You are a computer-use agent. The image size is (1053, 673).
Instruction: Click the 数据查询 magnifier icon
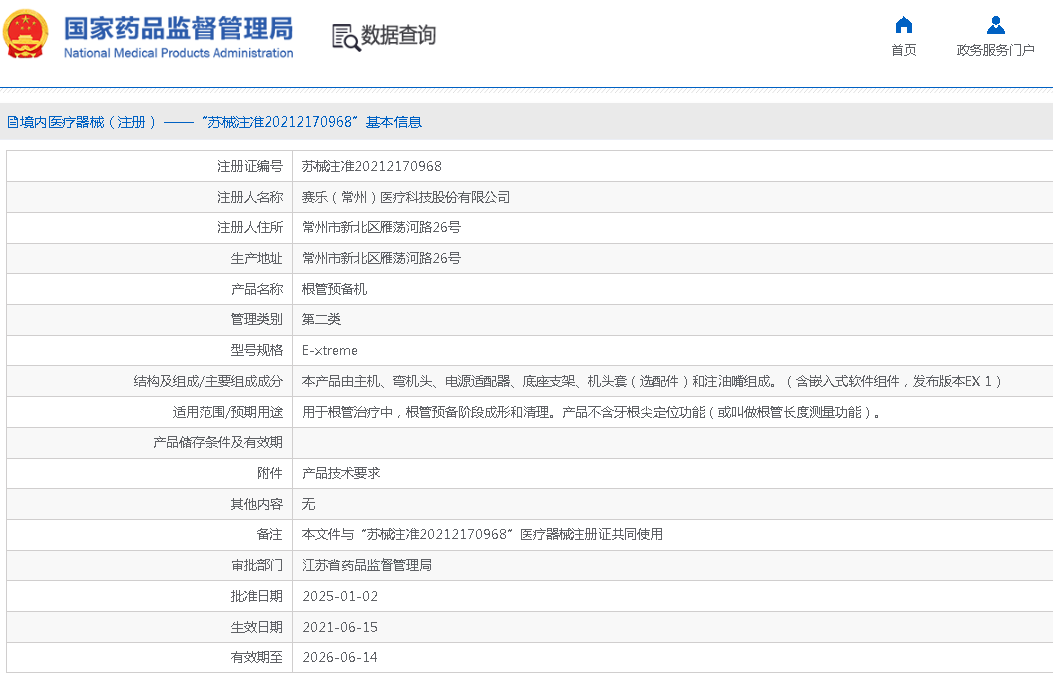click(x=346, y=37)
